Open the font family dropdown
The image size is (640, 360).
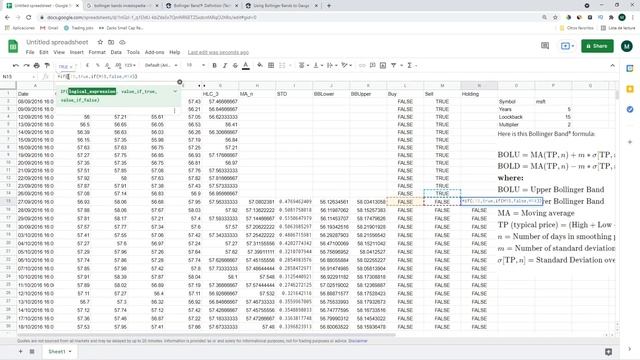pyautogui.click(x=161, y=65)
